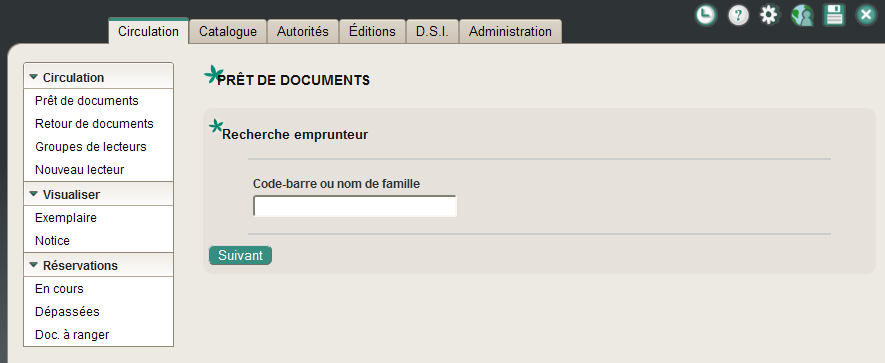Focus the Code-barre ou nom de famille field
The width and height of the screenshot is (885, 363).
354,206
